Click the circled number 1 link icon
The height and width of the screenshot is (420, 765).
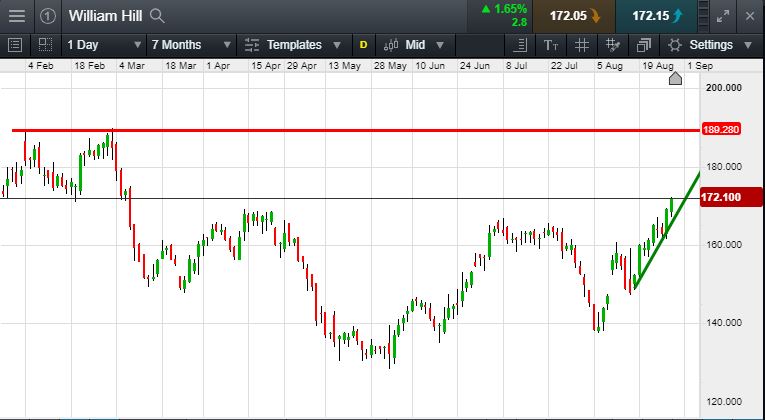click(47, 16)
